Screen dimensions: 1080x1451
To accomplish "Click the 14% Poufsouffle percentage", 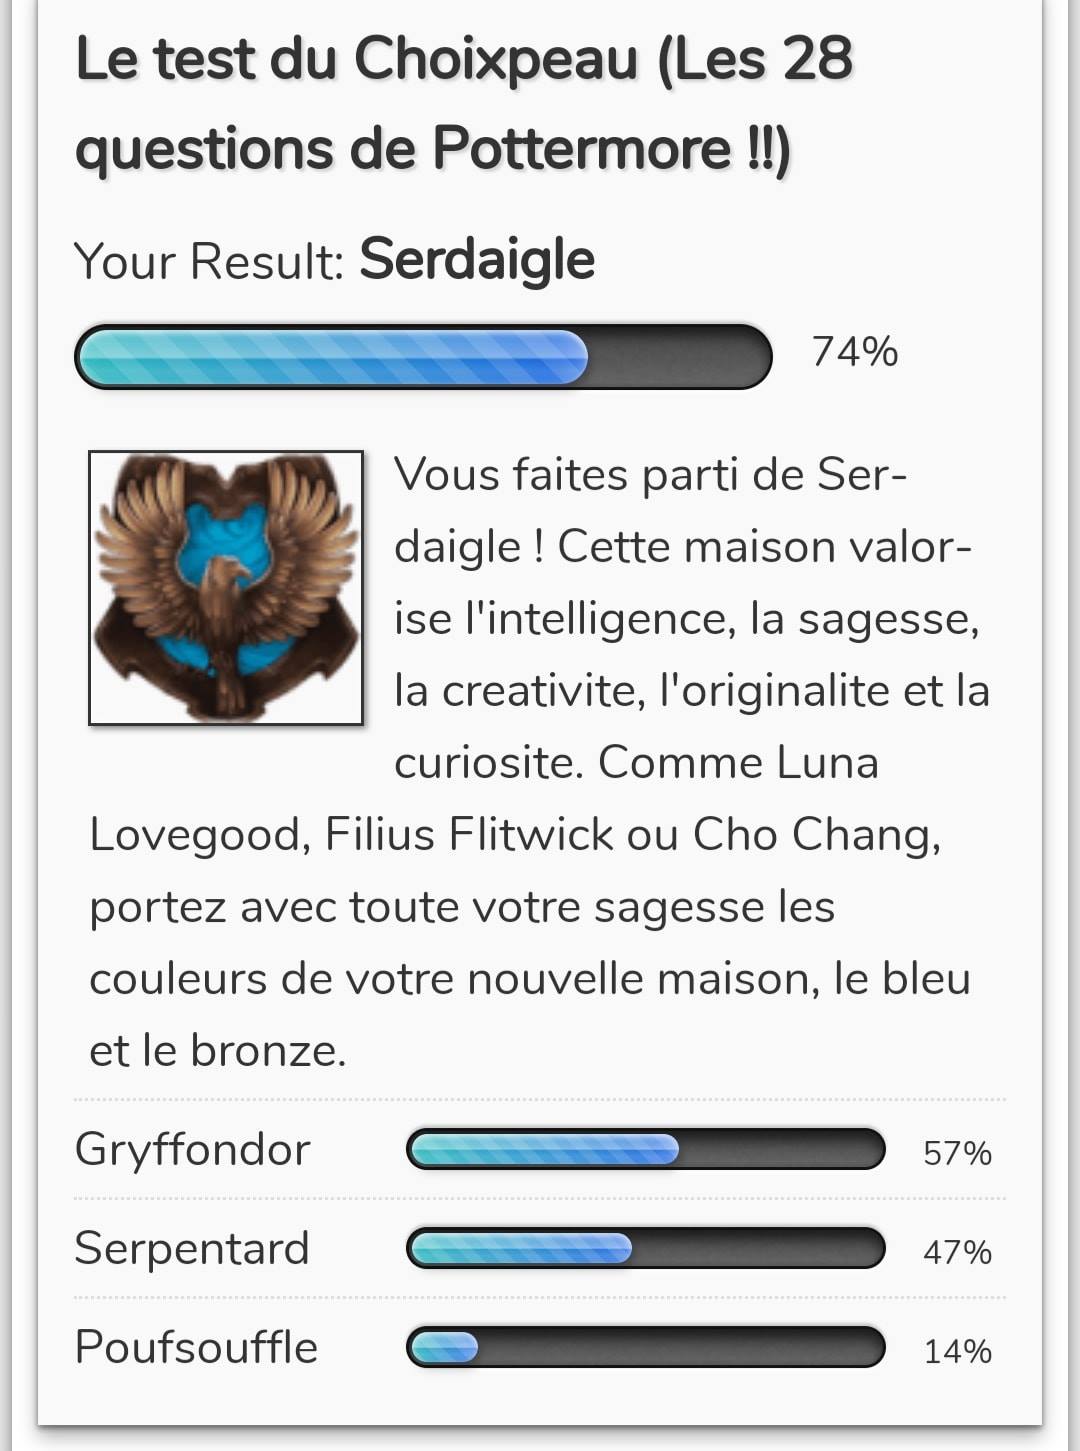I will pos(957,1351).
